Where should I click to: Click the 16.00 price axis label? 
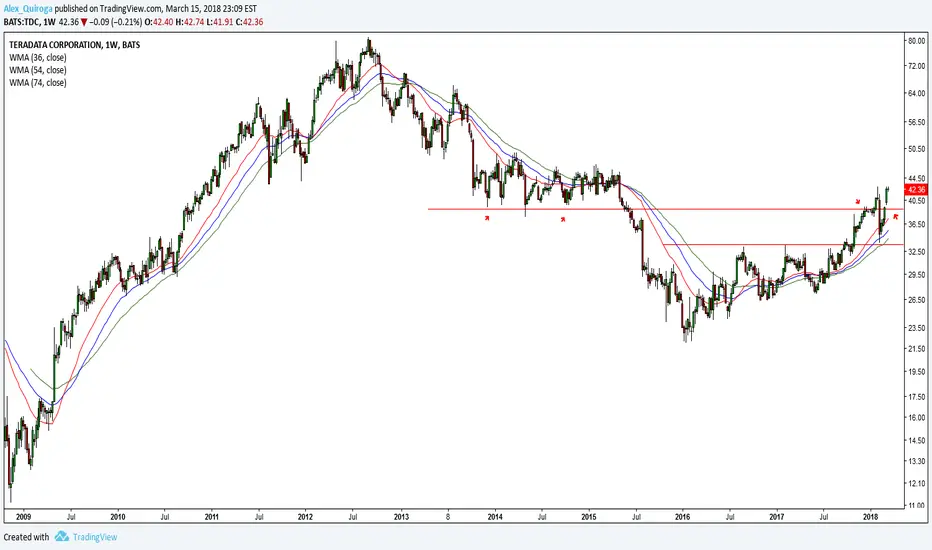point(917,418)
